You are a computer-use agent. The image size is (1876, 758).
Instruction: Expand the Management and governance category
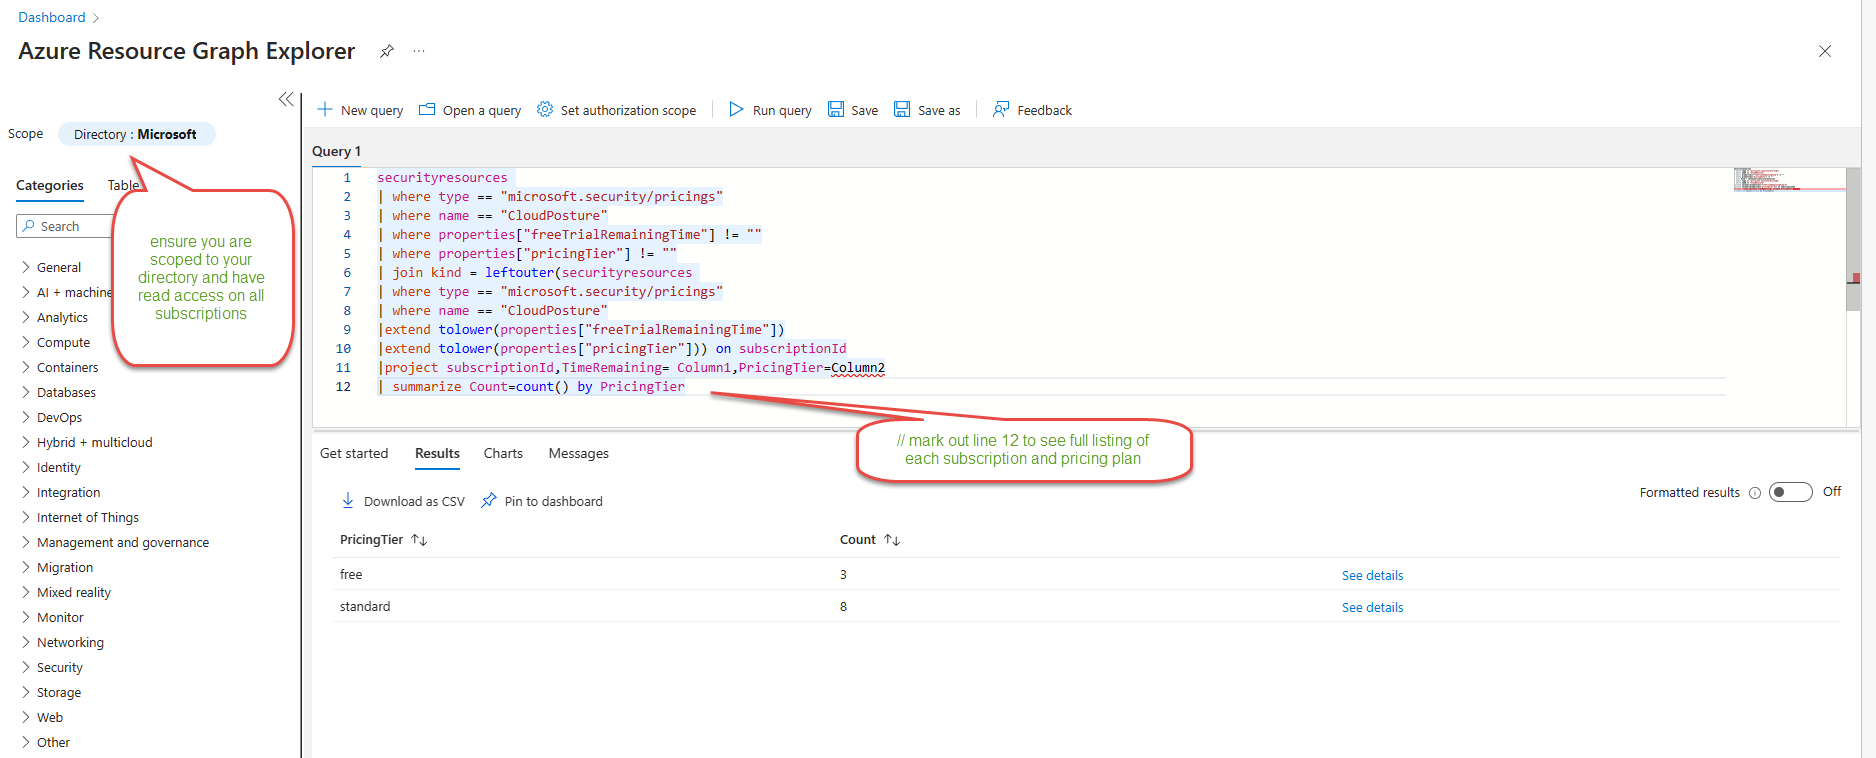26,542
